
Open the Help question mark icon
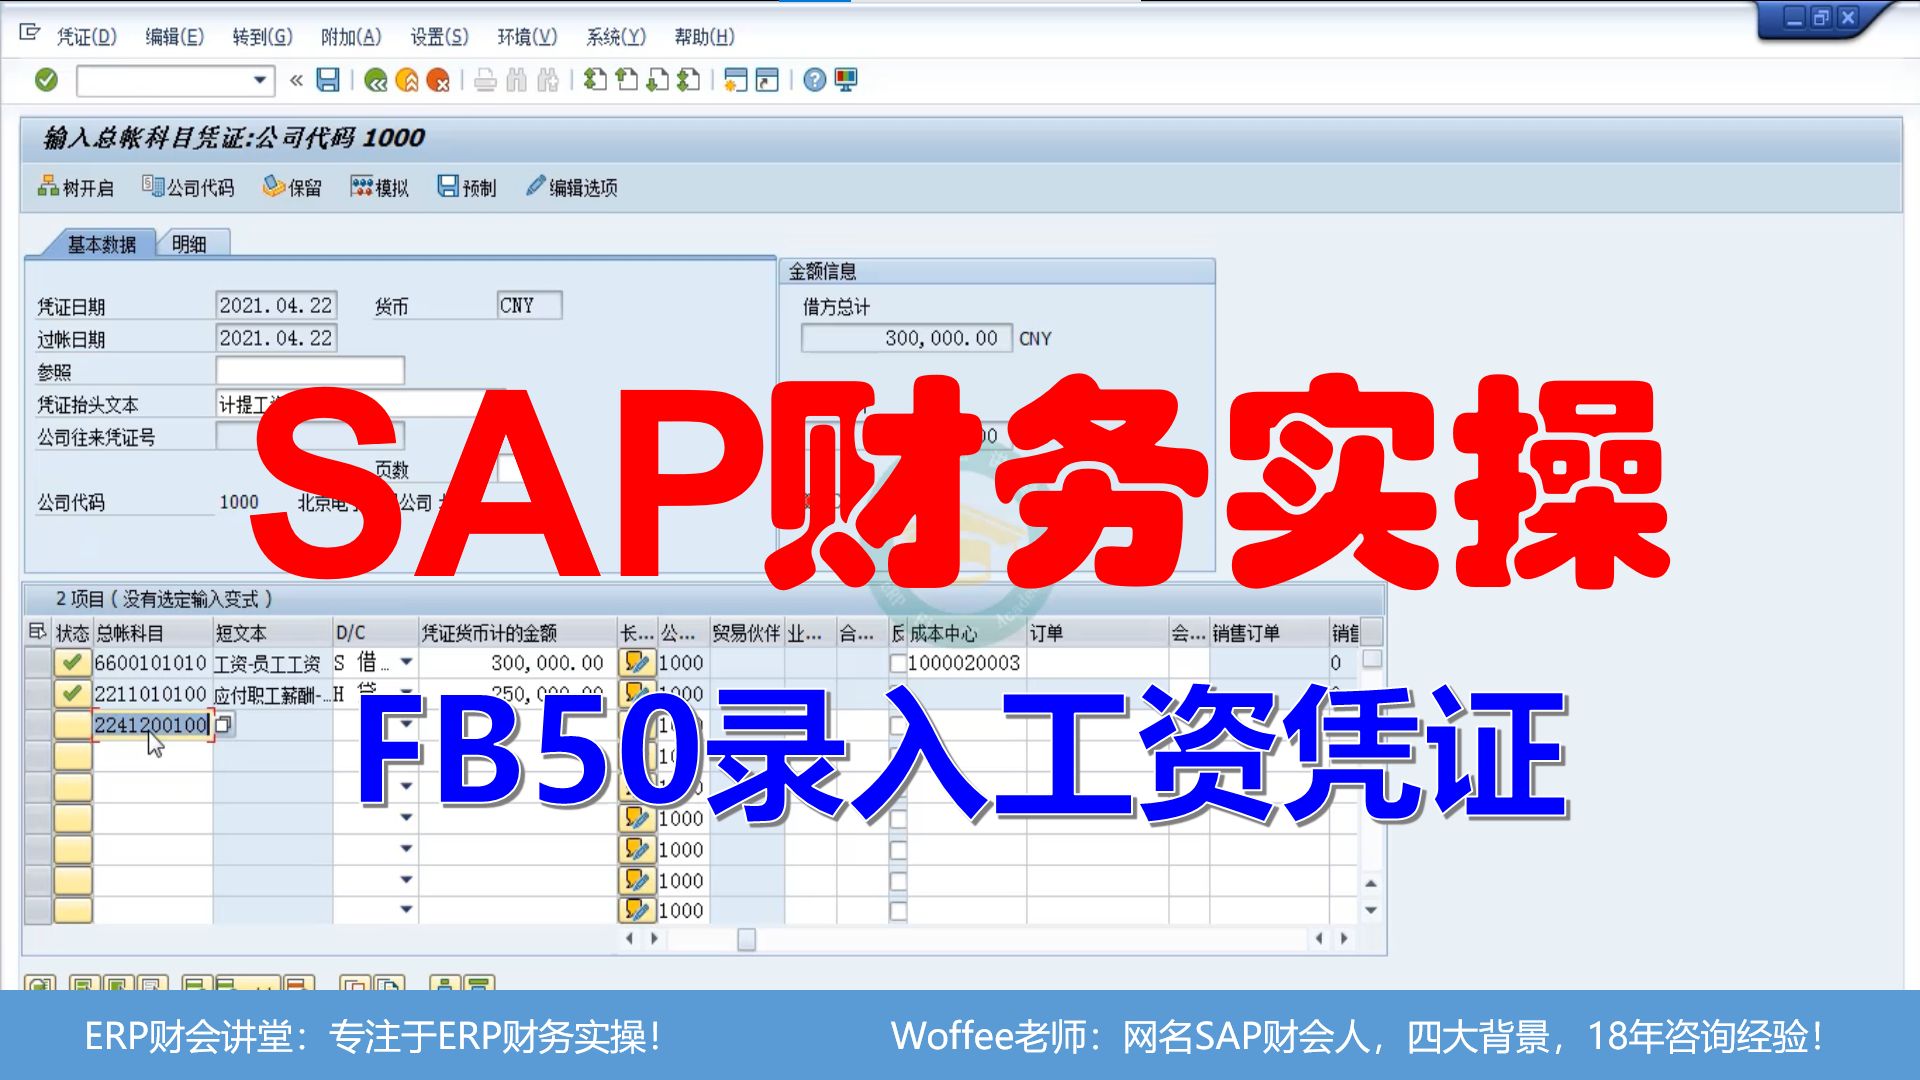point(815,80)
